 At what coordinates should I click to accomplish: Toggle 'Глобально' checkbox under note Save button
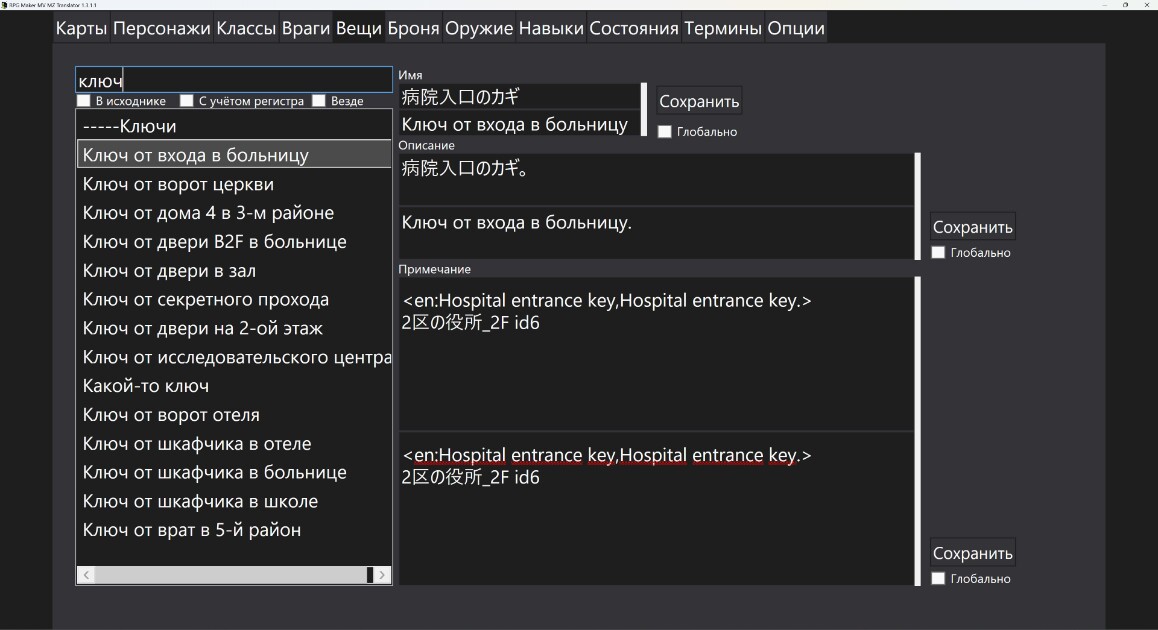[938, 579]
